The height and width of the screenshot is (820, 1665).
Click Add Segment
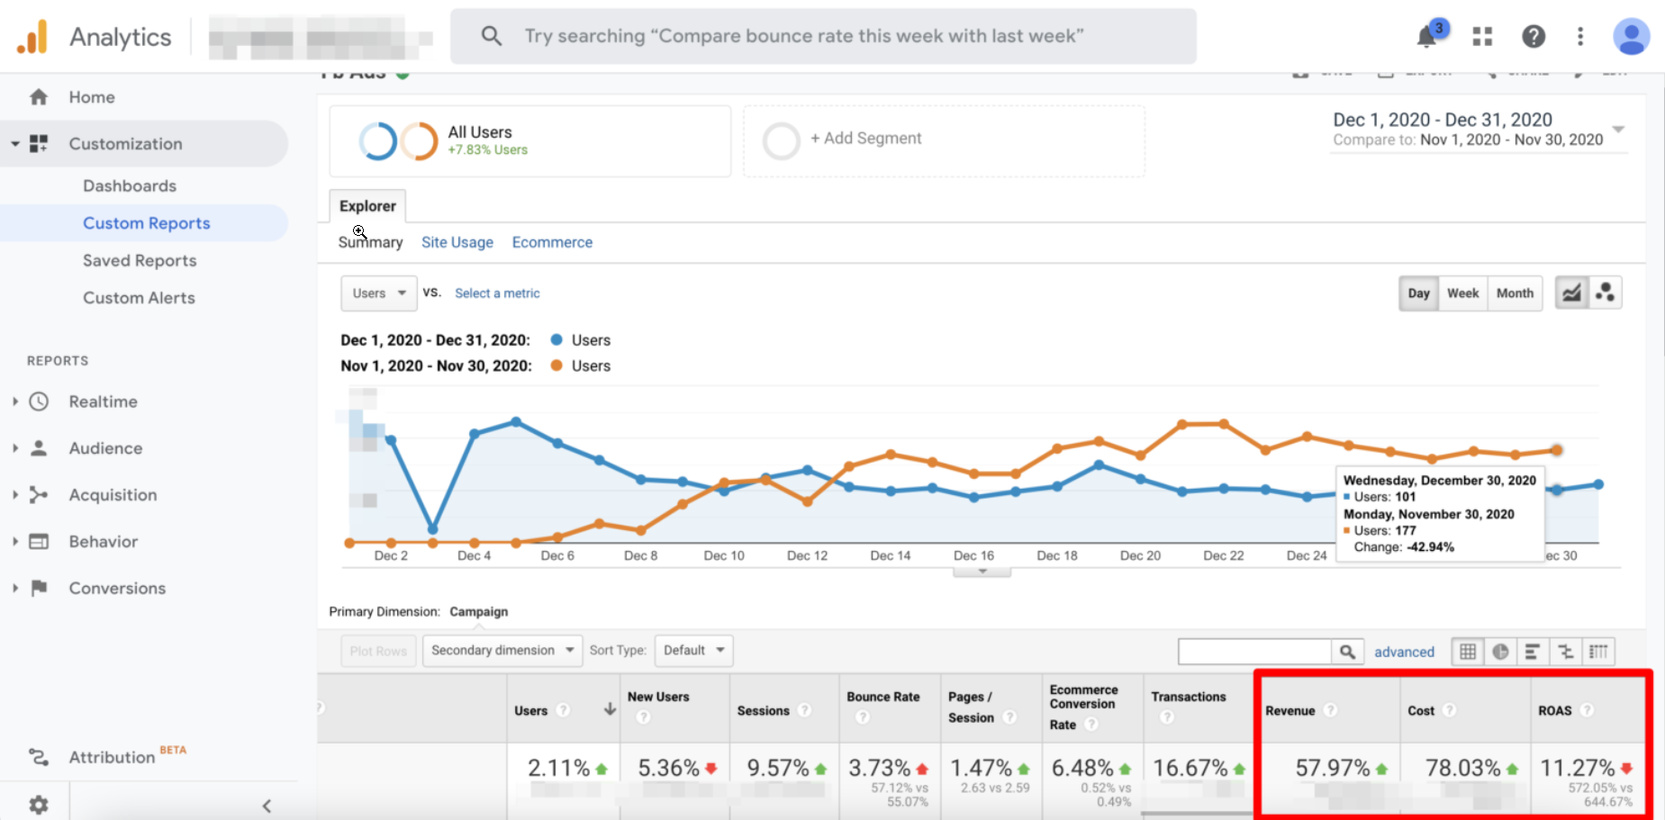point(866,138)
